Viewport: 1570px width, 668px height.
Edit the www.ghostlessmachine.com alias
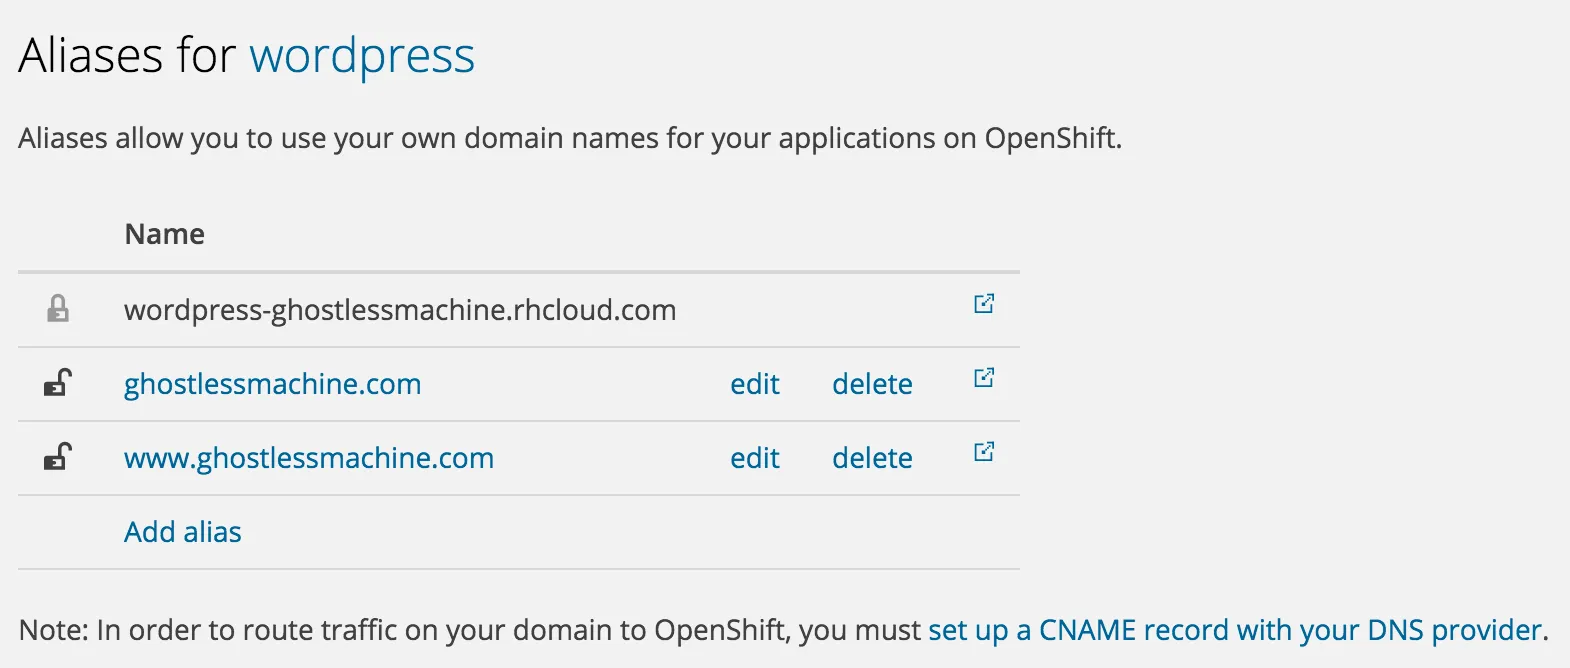tap(755, 458)
